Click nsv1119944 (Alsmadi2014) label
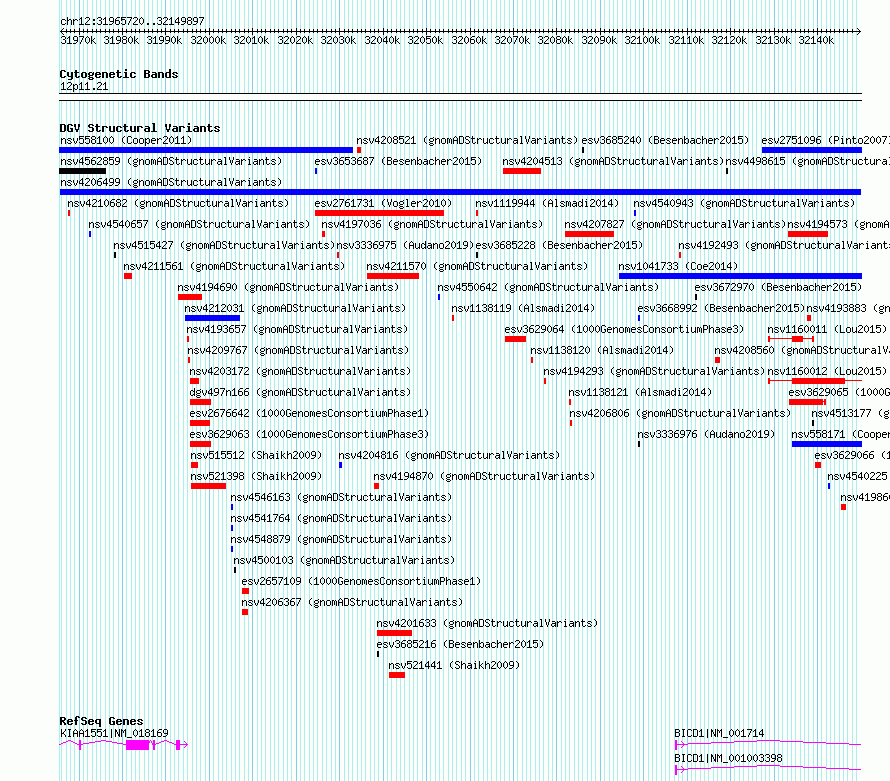 coord(547,203)
